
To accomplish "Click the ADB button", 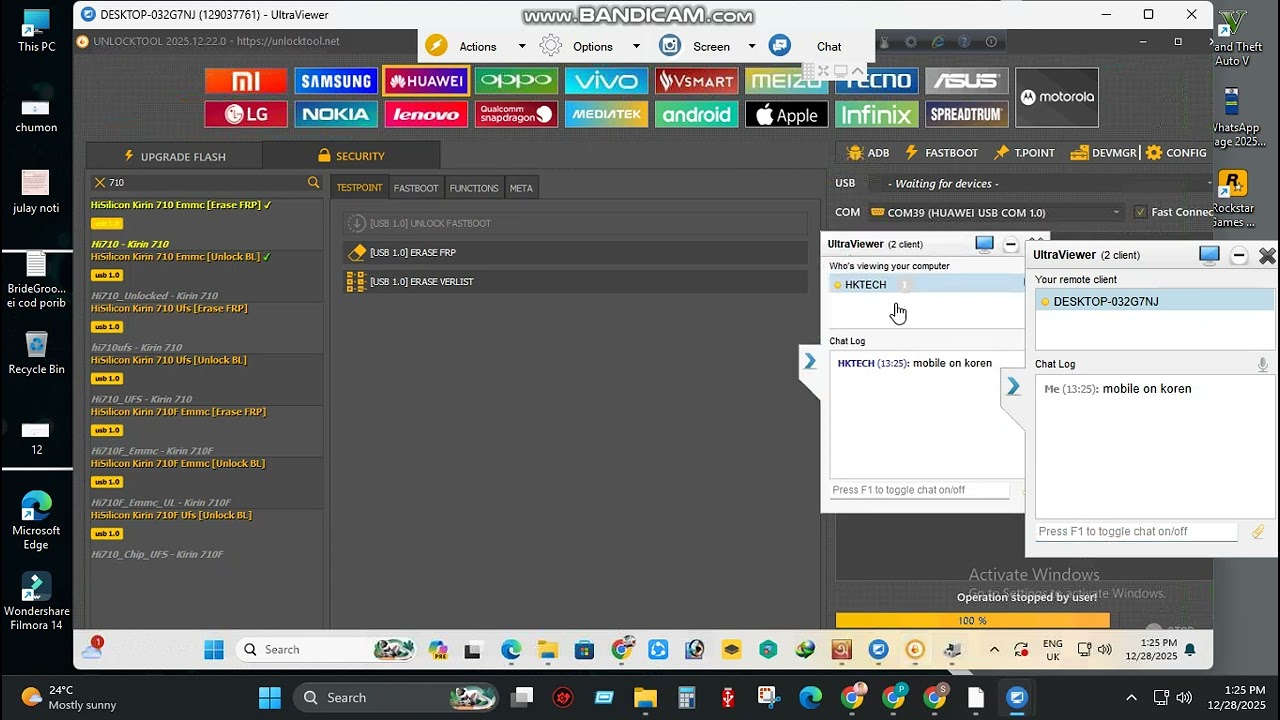I will (x=868, y=153).
